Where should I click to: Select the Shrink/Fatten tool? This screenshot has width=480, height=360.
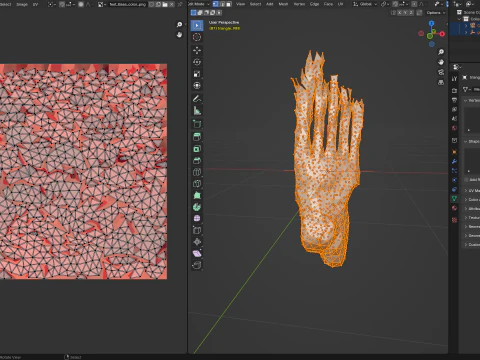(x=197, y=242)
